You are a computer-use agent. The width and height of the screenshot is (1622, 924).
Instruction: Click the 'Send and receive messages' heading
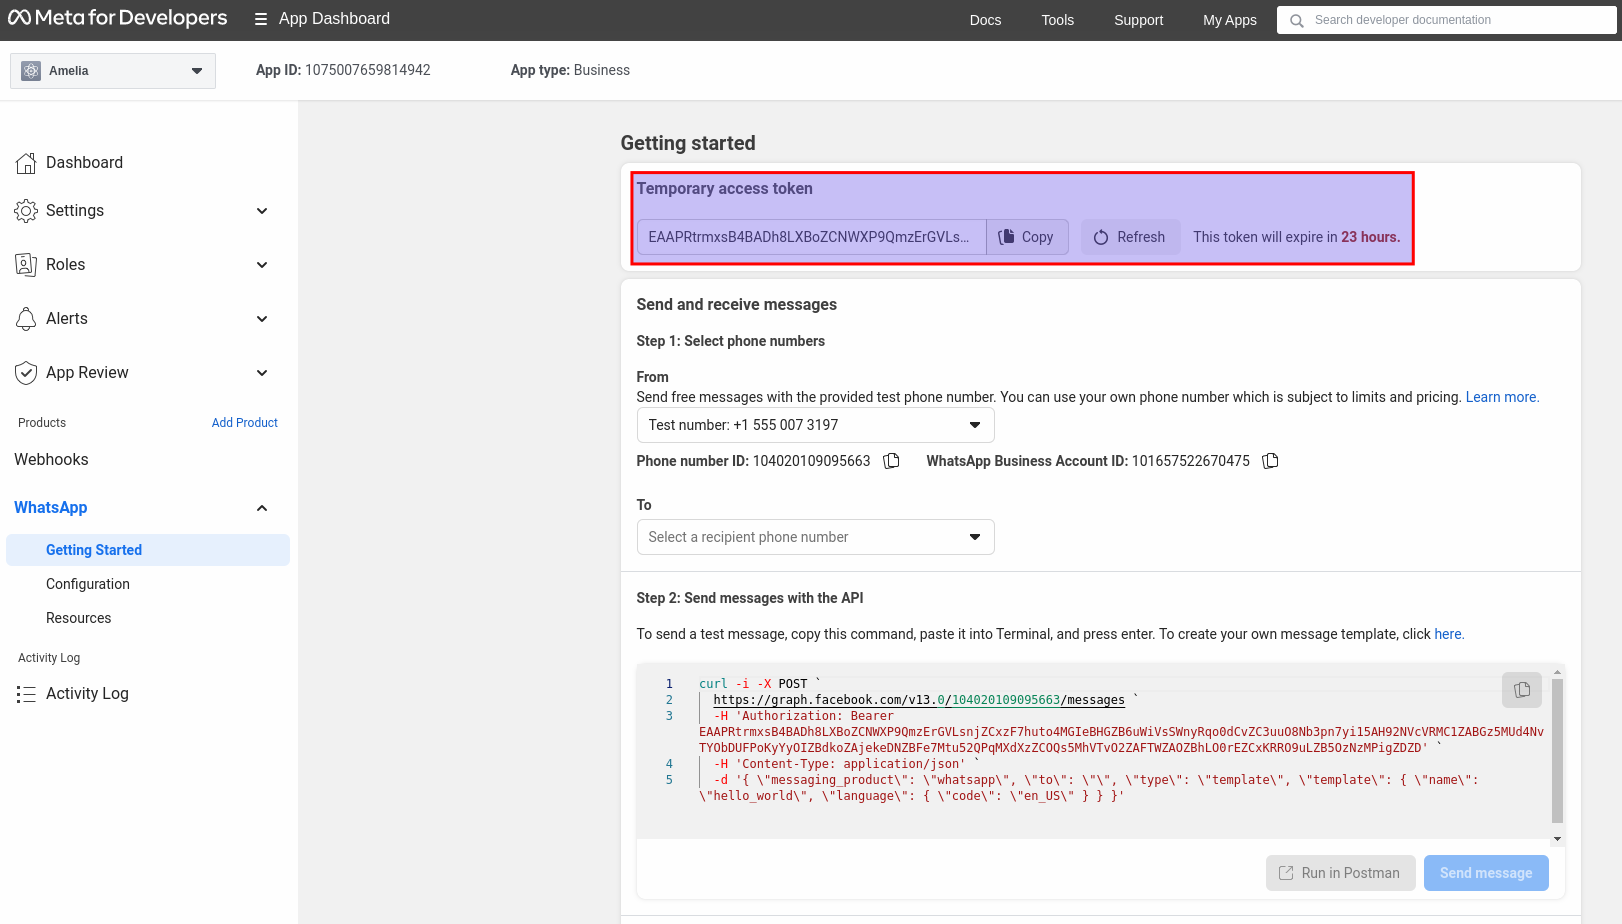coord(736,304)
